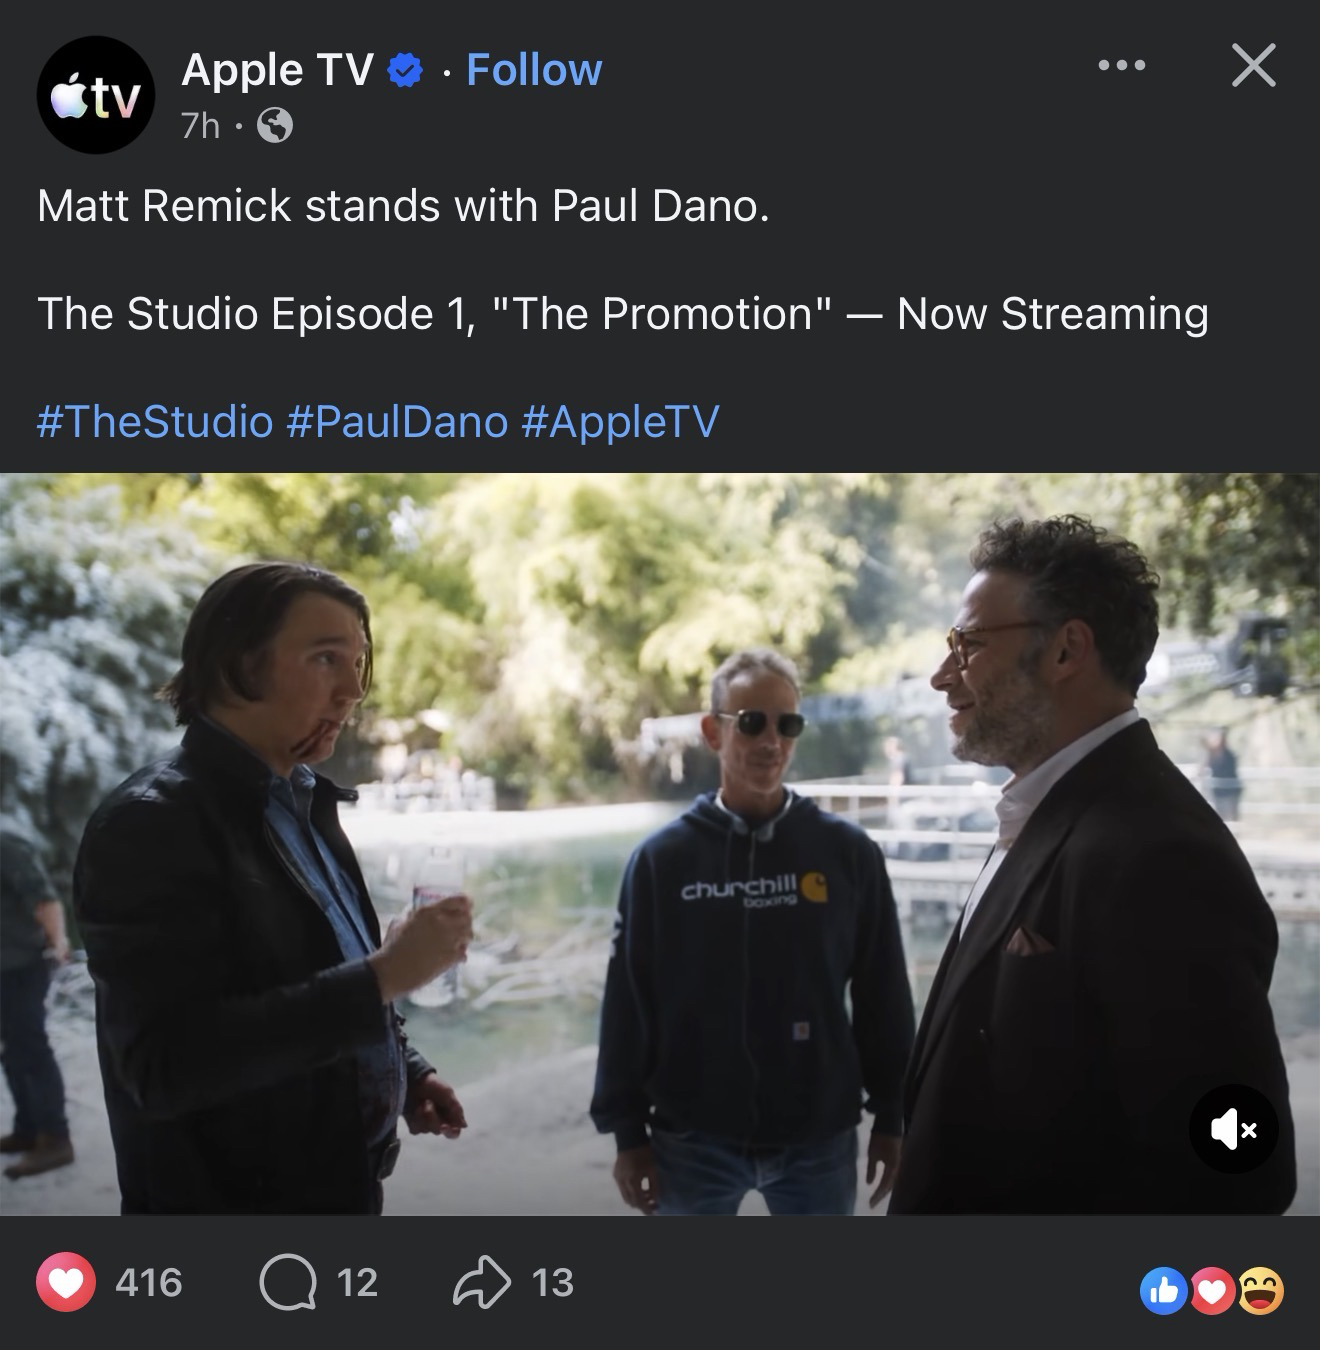
Task: Click the 7h post timestamp
Action: 200,126
